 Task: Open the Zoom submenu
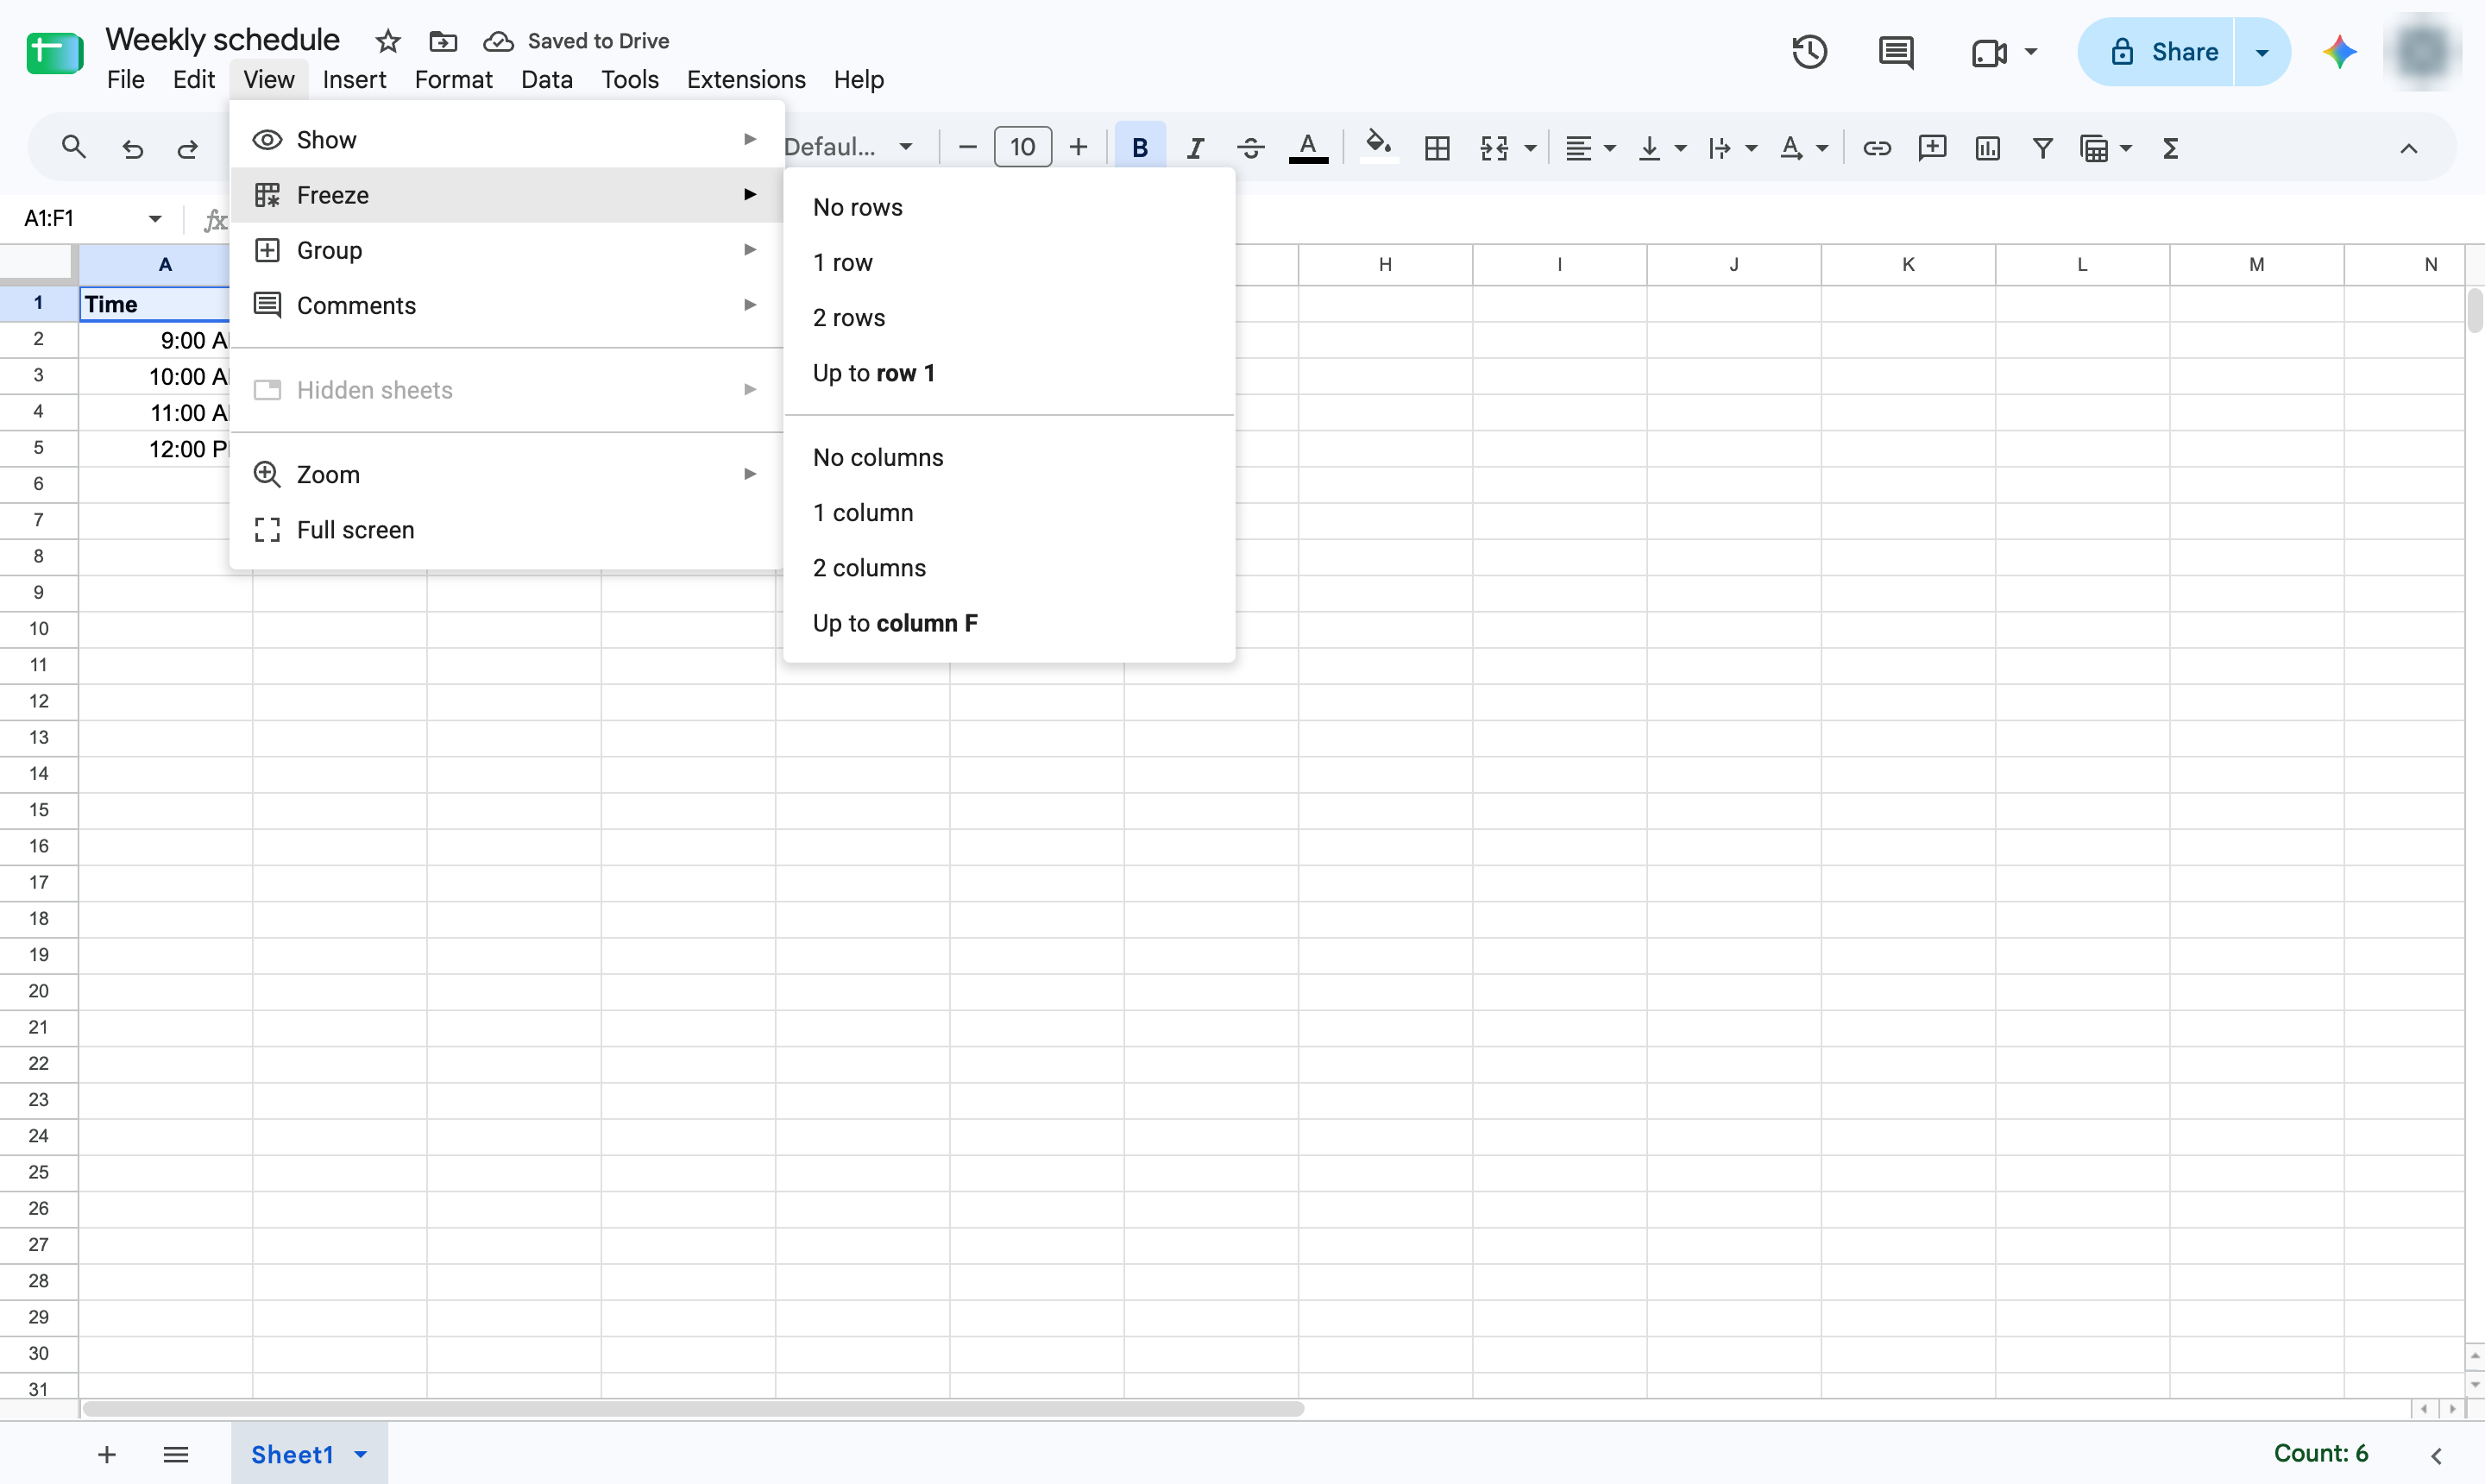506,474
